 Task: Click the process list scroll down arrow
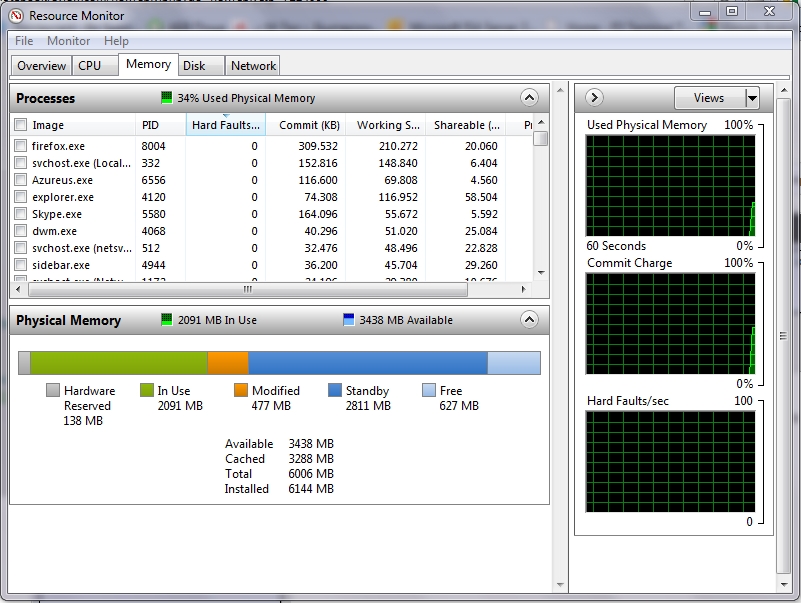541,273
